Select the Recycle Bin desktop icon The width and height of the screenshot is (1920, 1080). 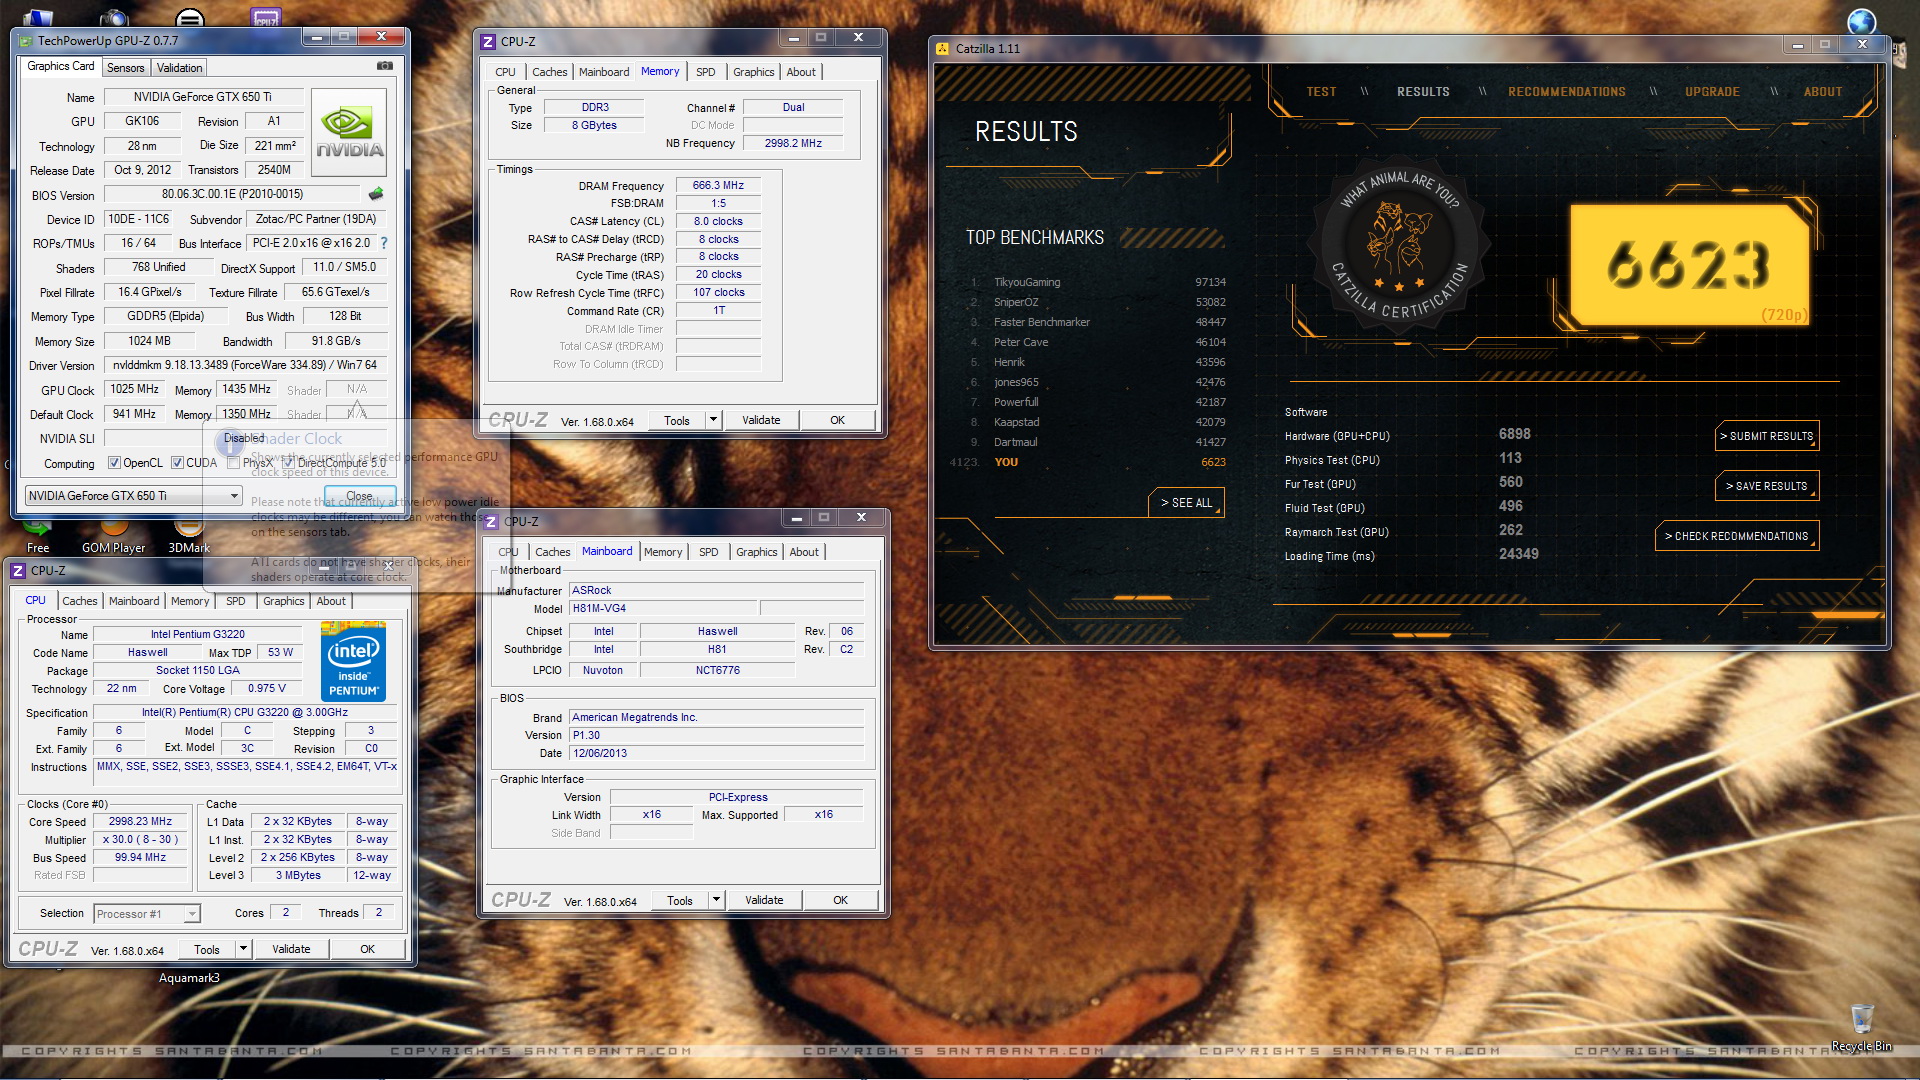click(1861, 1028)
